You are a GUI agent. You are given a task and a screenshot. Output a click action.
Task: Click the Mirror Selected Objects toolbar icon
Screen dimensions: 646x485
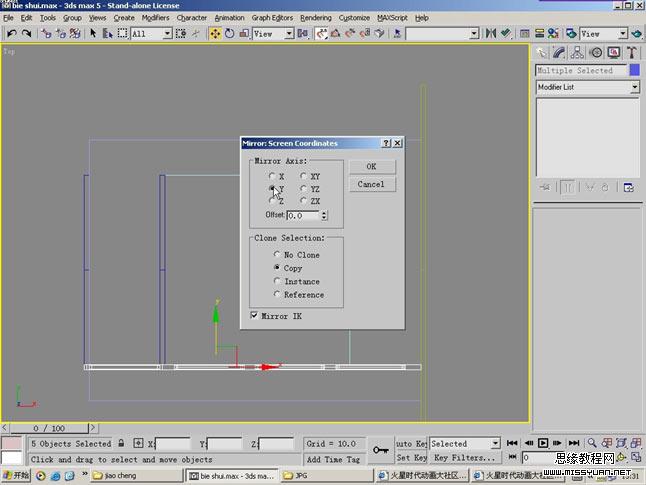pos(490,33)
